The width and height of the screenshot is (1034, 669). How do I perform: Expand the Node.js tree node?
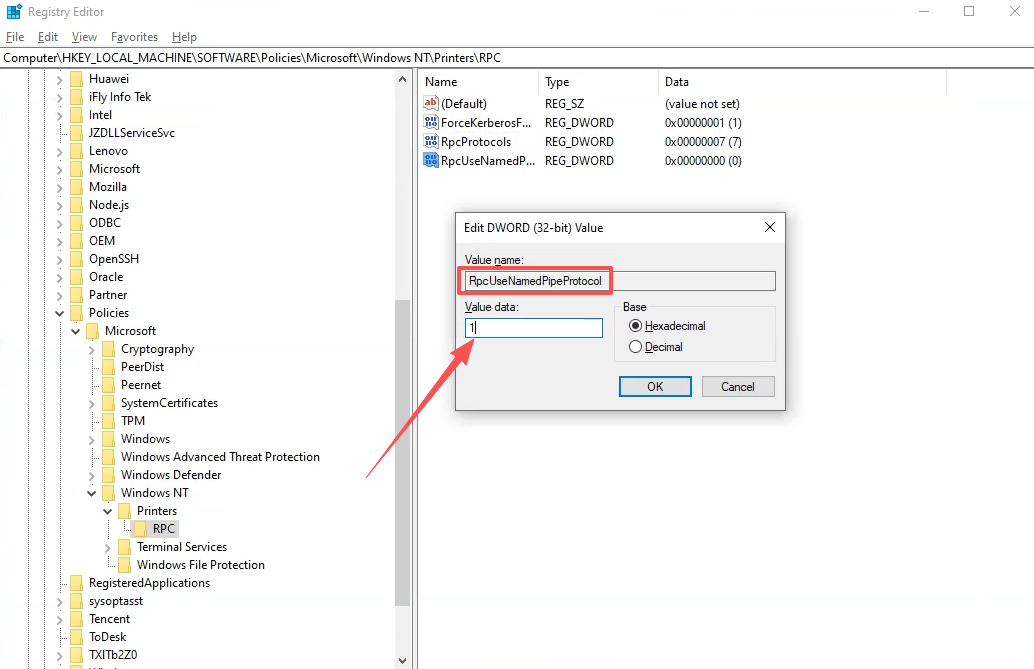(x=59, y=205)
